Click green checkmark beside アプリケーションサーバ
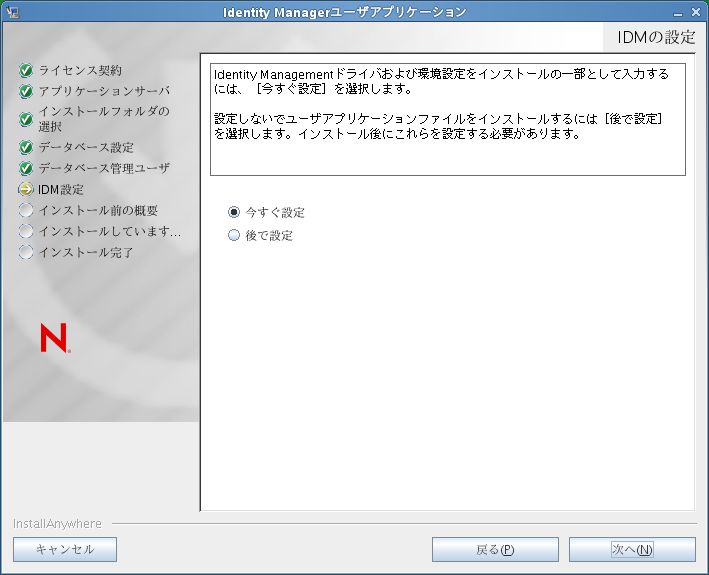This screenshot has height=575, width=709. (x=26, y=91)
